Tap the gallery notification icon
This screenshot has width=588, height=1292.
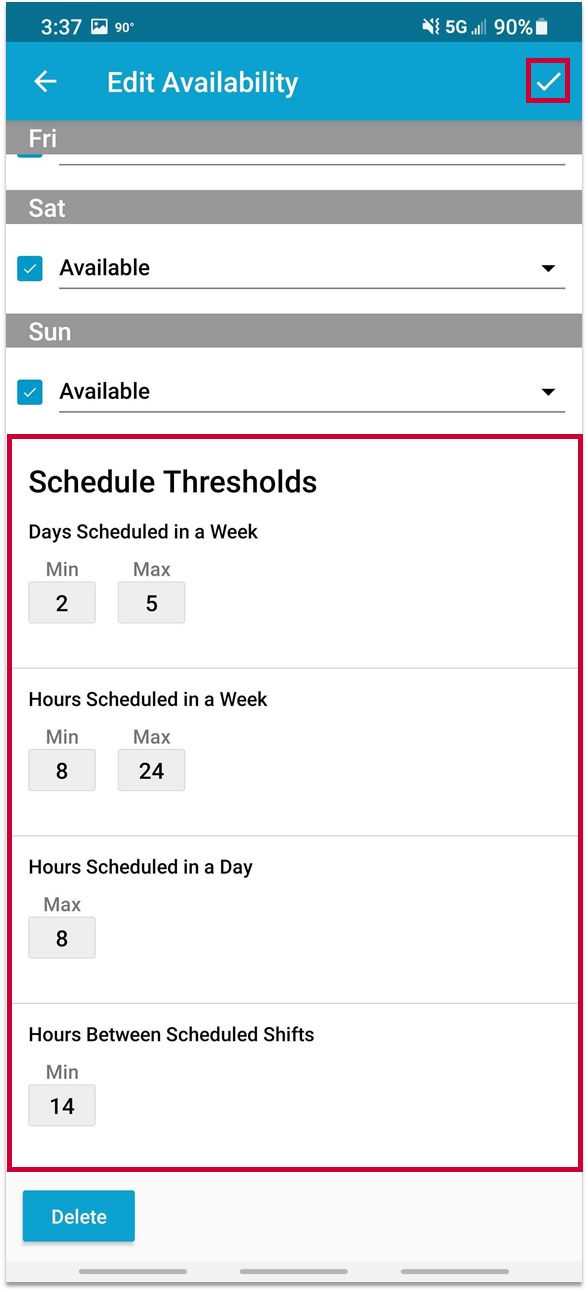coord(99,27)
